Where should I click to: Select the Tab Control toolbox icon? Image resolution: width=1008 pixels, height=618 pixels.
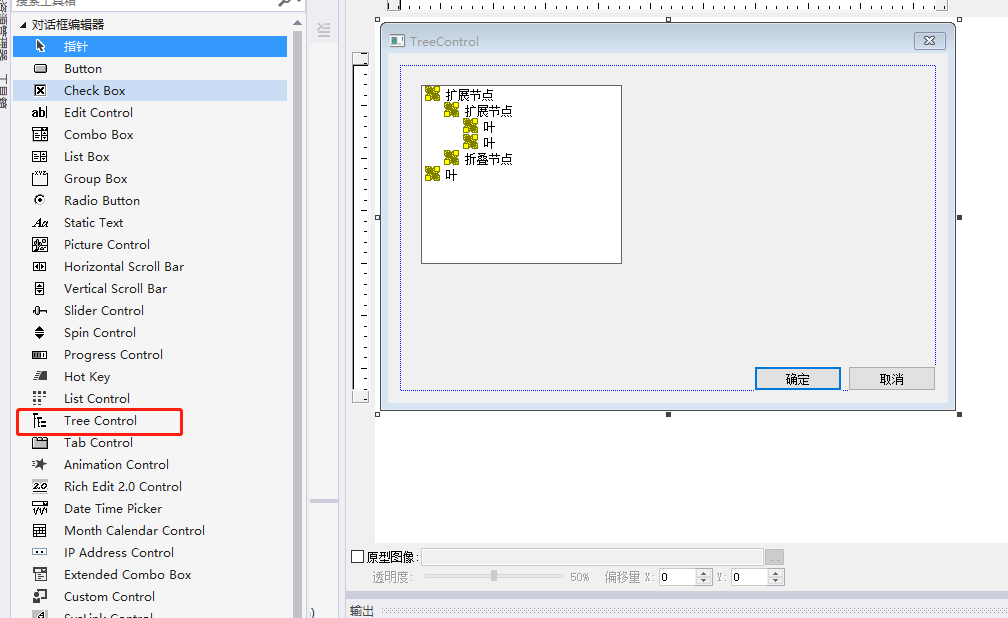[x=40, y=442]
